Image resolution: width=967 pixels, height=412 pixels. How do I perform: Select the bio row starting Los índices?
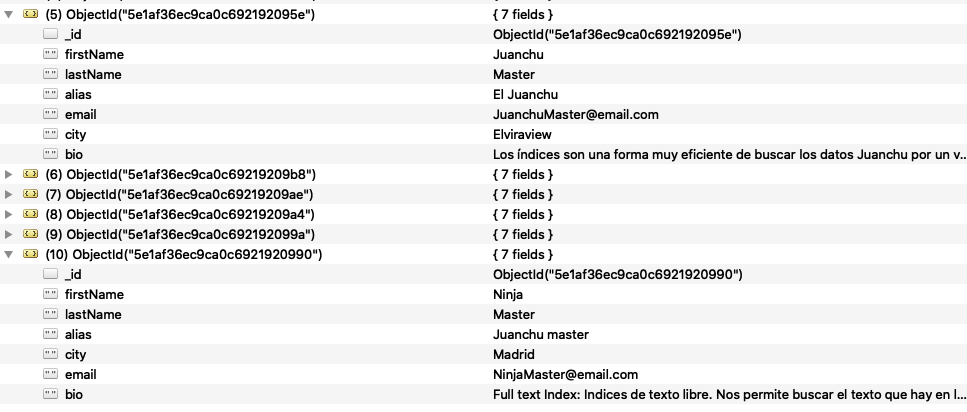tap(484, 154)
